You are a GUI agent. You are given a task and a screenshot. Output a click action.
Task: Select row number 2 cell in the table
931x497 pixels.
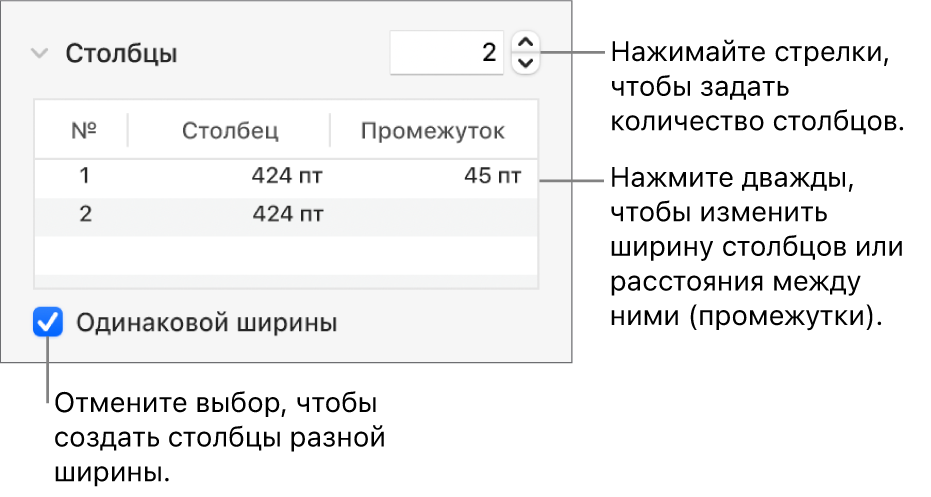click(85, 213)
